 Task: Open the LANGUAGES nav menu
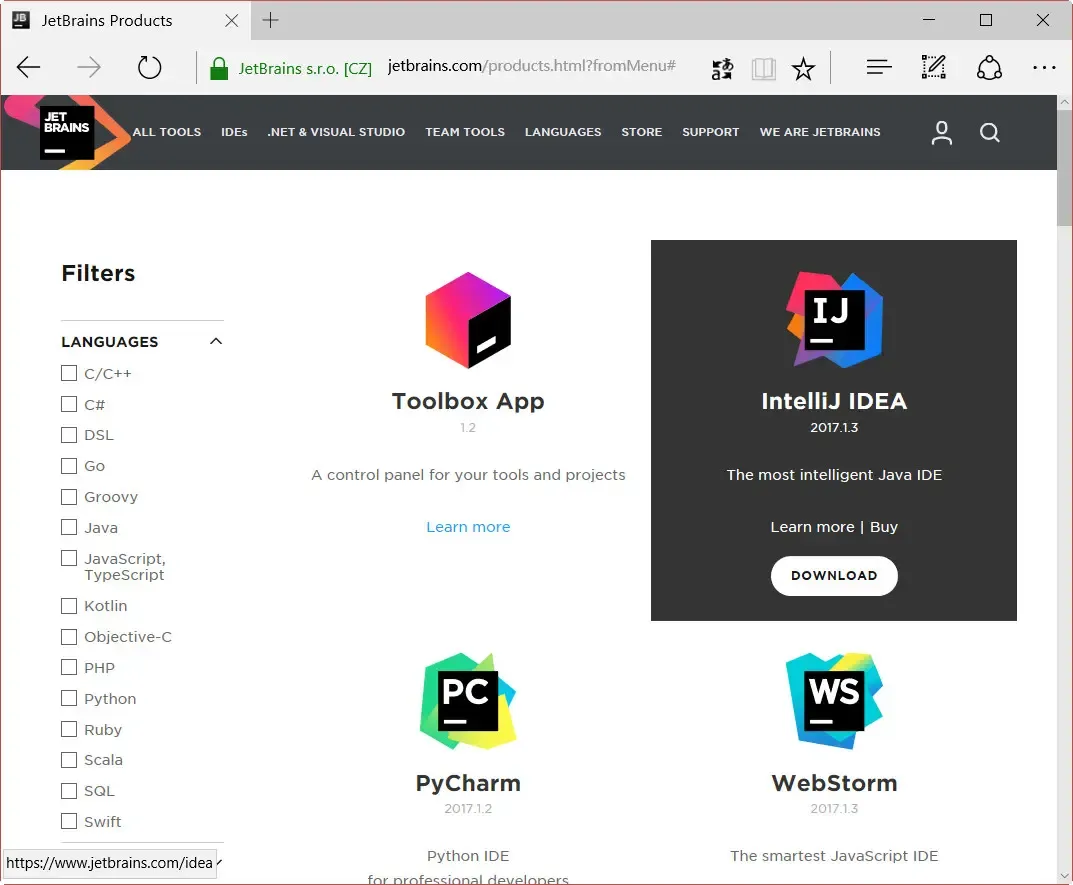point(563,132)
